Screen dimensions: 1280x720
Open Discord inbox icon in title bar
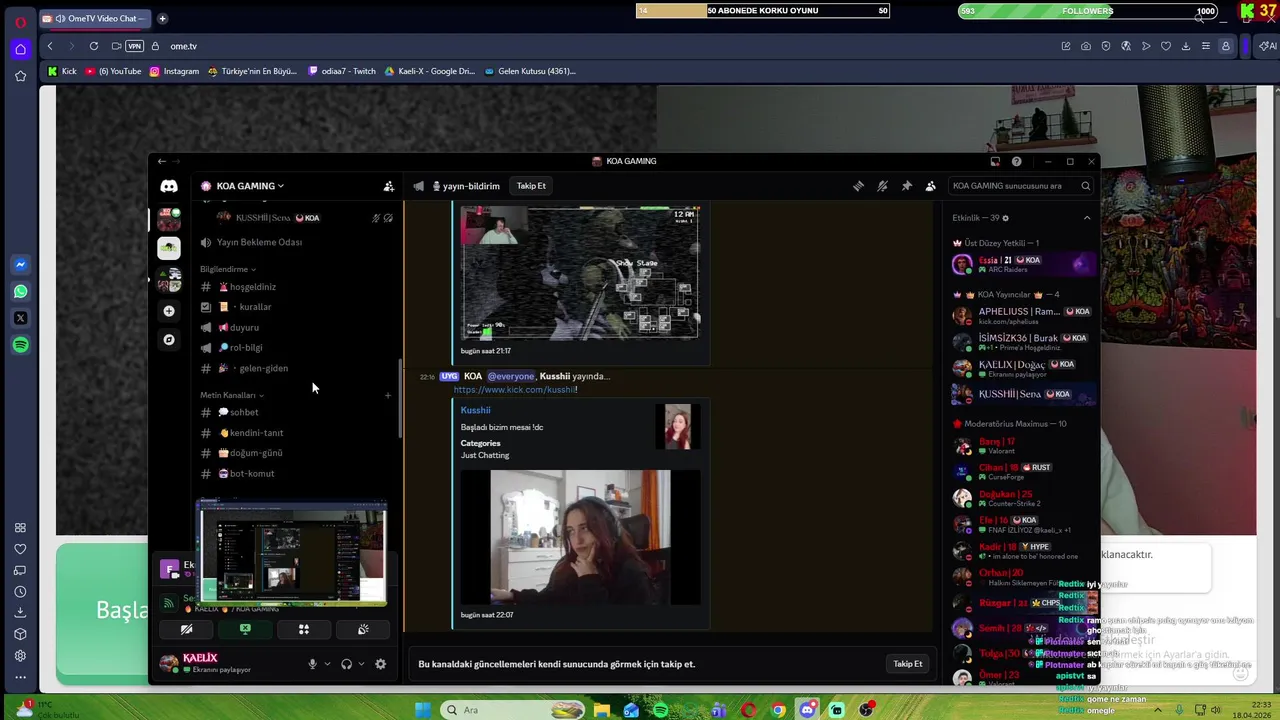pyautogui.click(x=995, y=161)
